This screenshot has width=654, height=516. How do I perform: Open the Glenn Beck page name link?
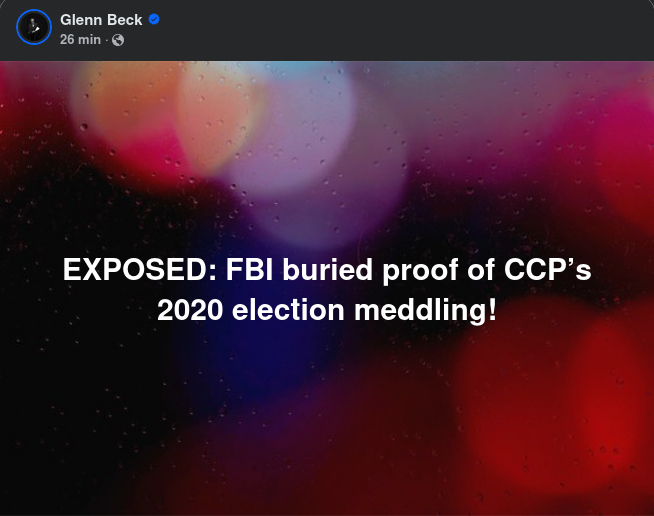pos(102,20)
